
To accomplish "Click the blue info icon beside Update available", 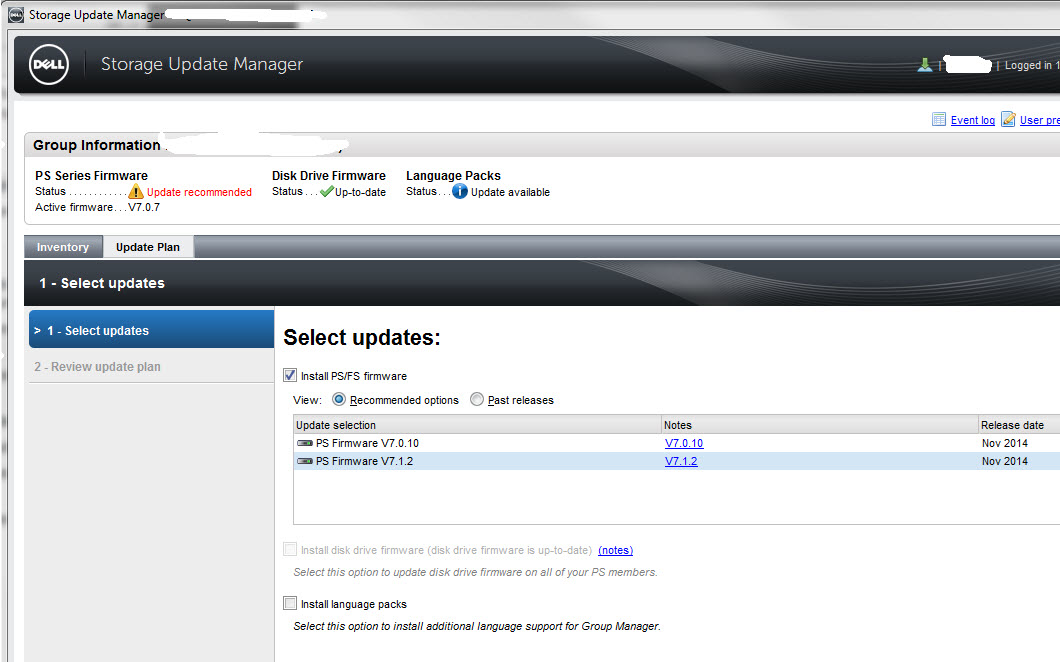I will pos(460,191).
